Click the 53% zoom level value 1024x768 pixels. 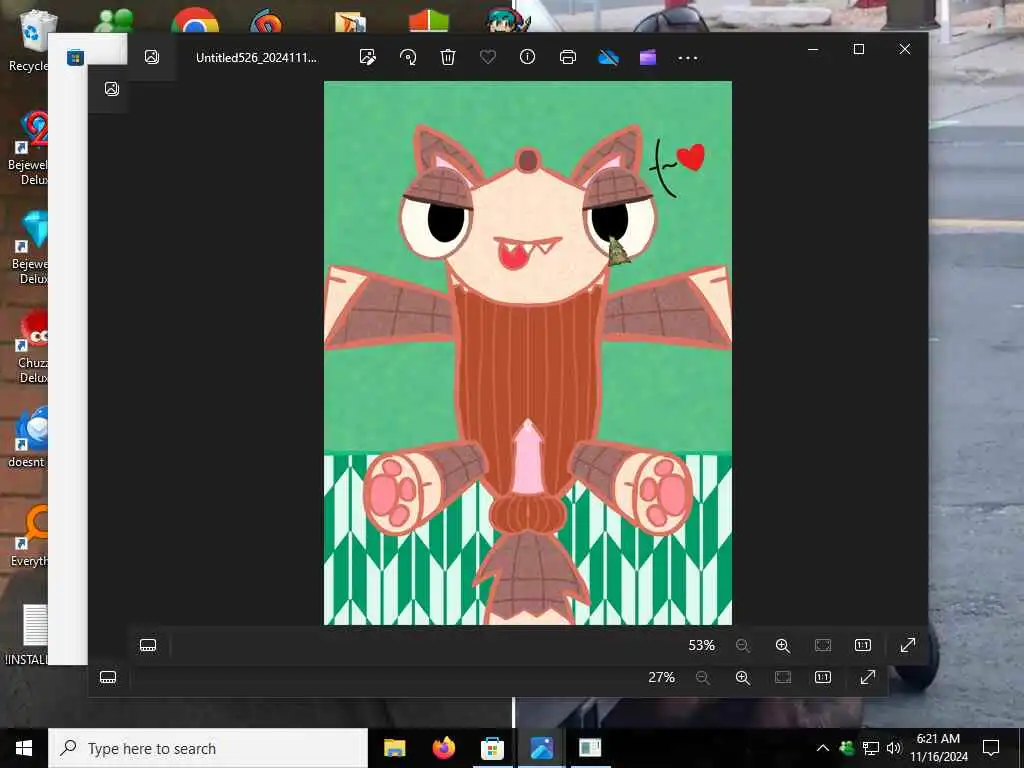tap(701, 645)
